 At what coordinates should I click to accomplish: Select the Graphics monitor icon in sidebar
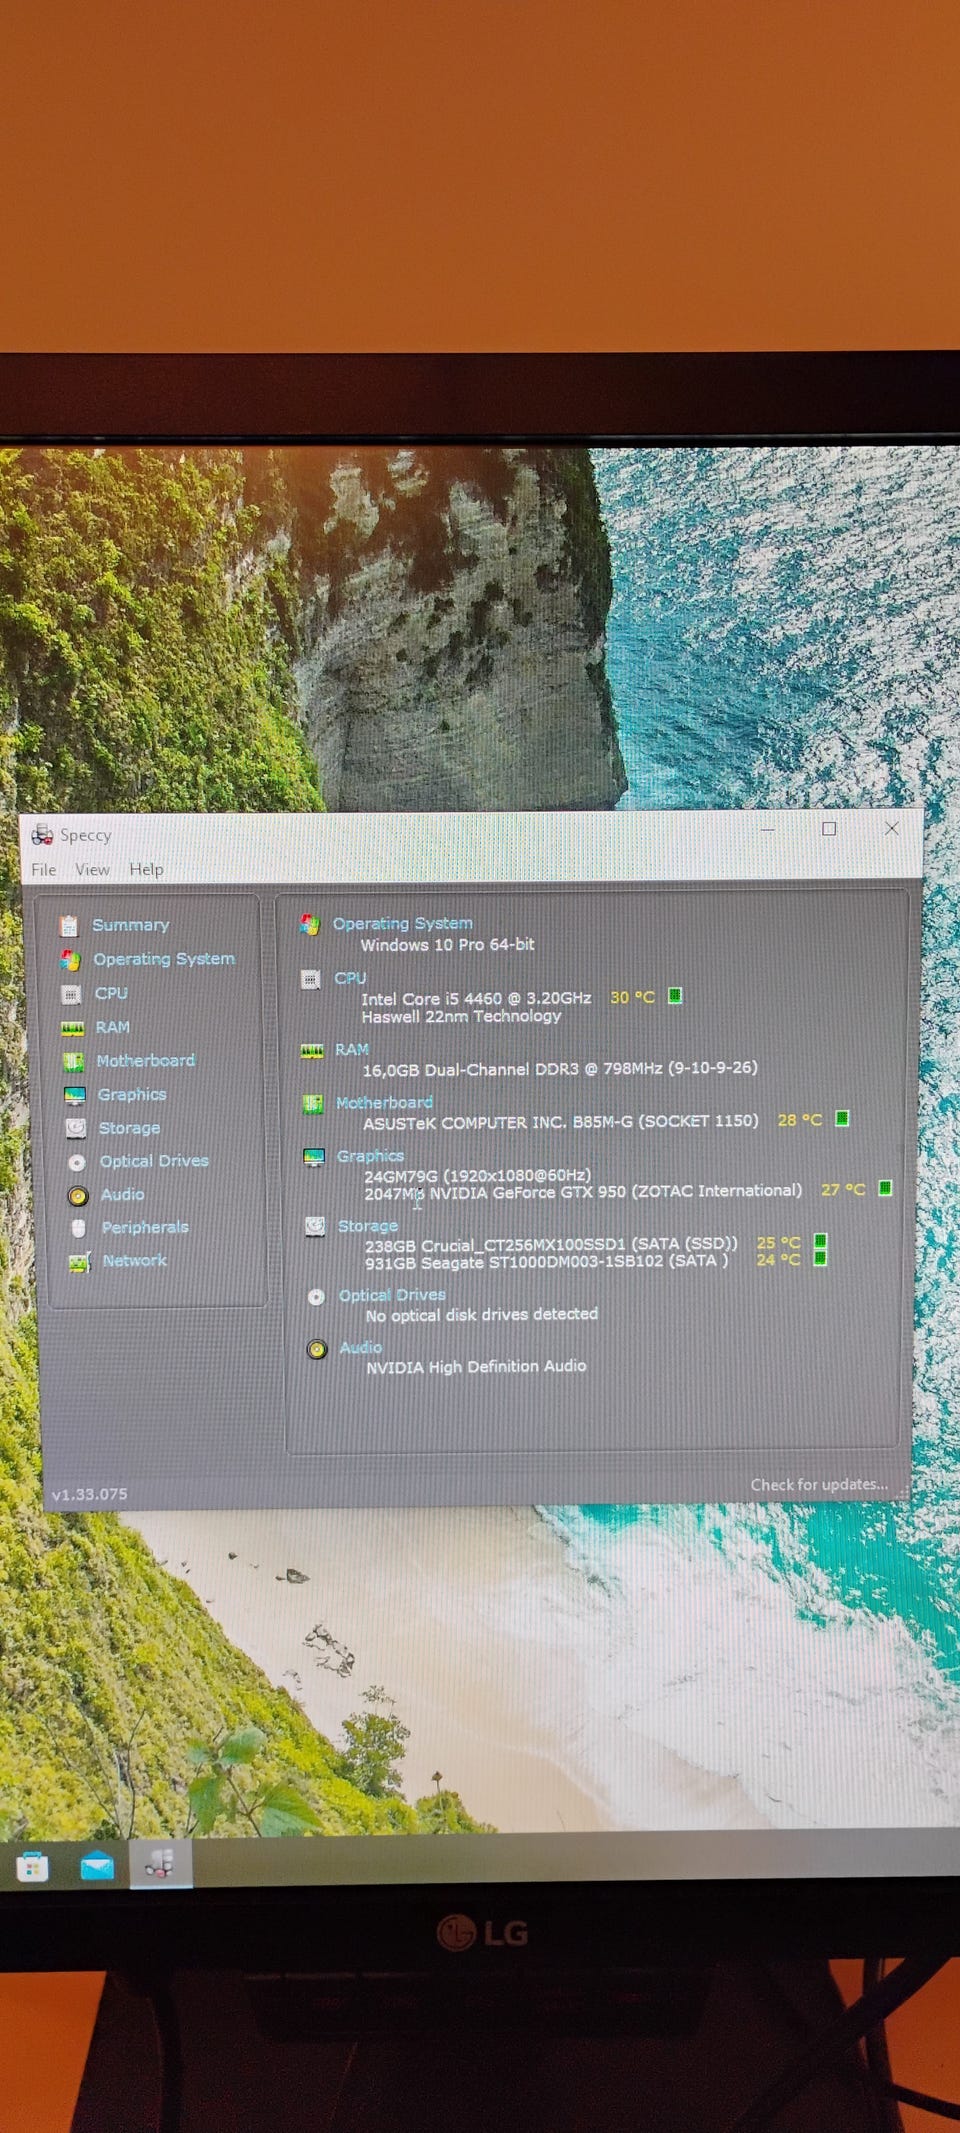75,1095
